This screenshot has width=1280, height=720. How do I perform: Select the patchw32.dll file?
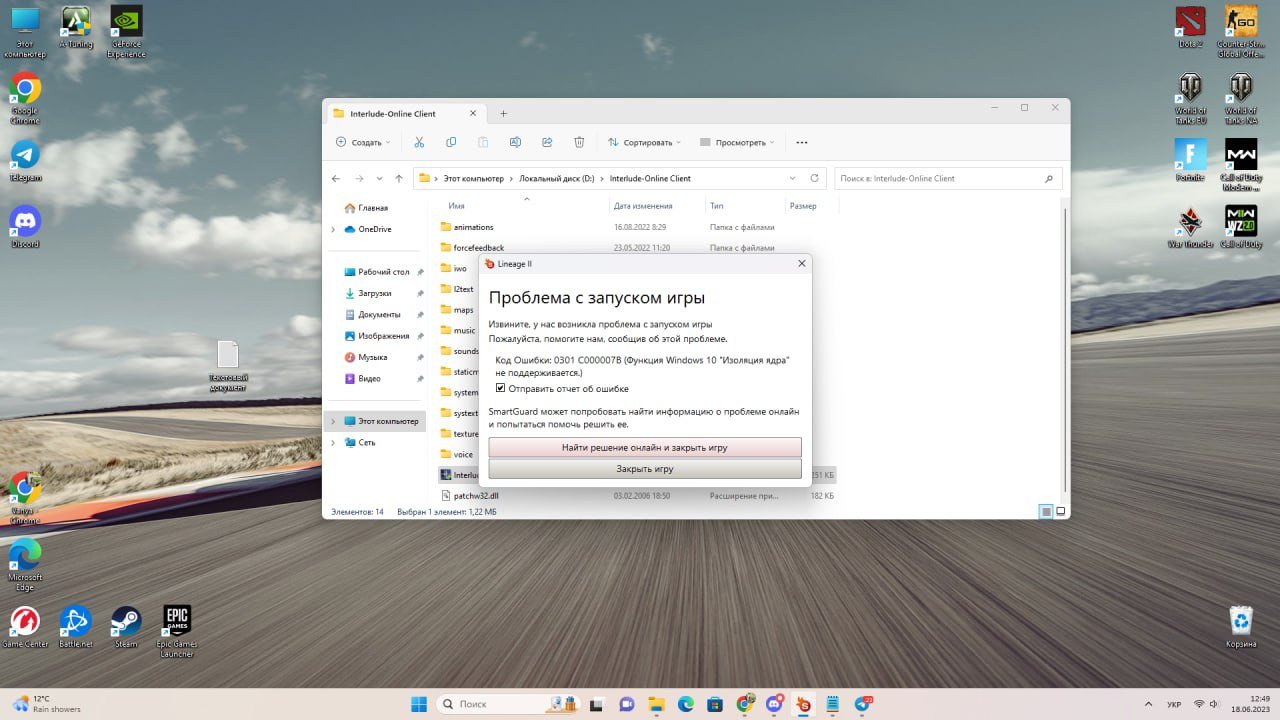click(x=476, y=495)
